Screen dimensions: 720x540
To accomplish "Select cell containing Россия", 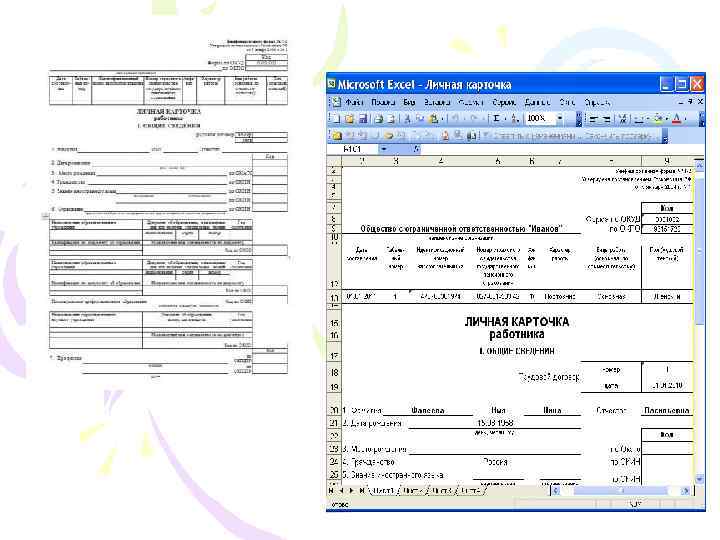I will [495, 462].
